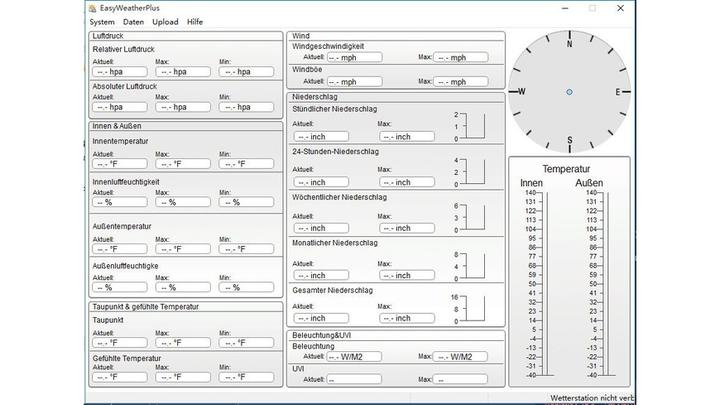Click 24-Stunden-Niederschlag Aktuell field
720x405 pixels.
pos(321,182)
